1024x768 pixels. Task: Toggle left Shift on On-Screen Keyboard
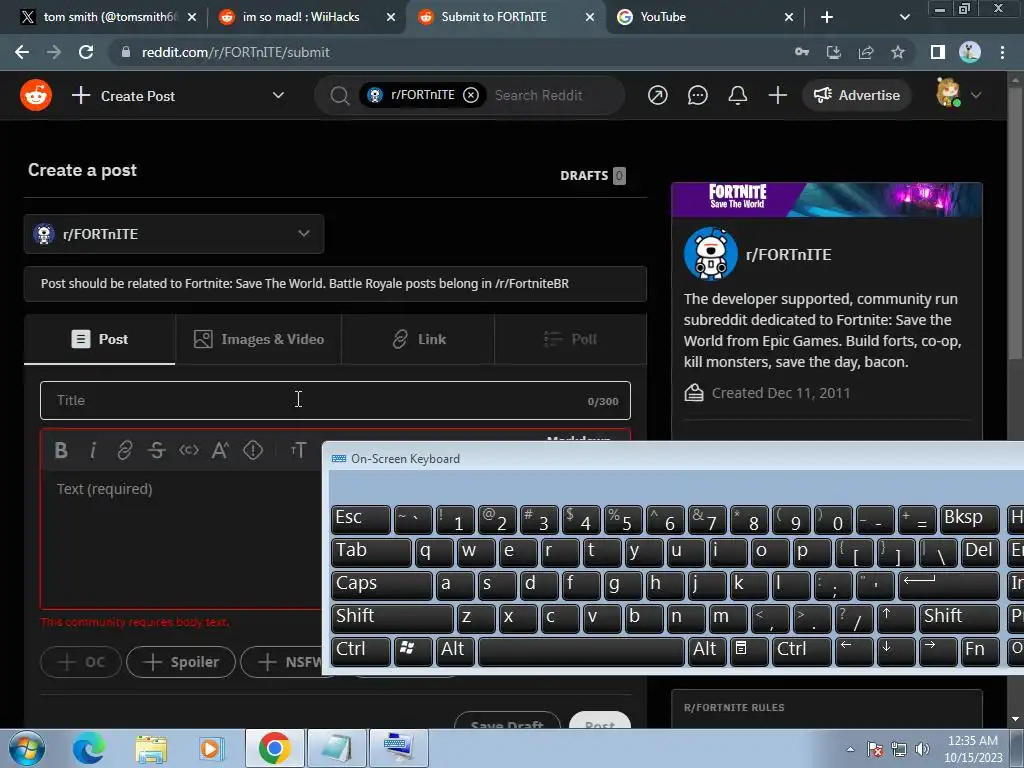[x=392, y=618]
